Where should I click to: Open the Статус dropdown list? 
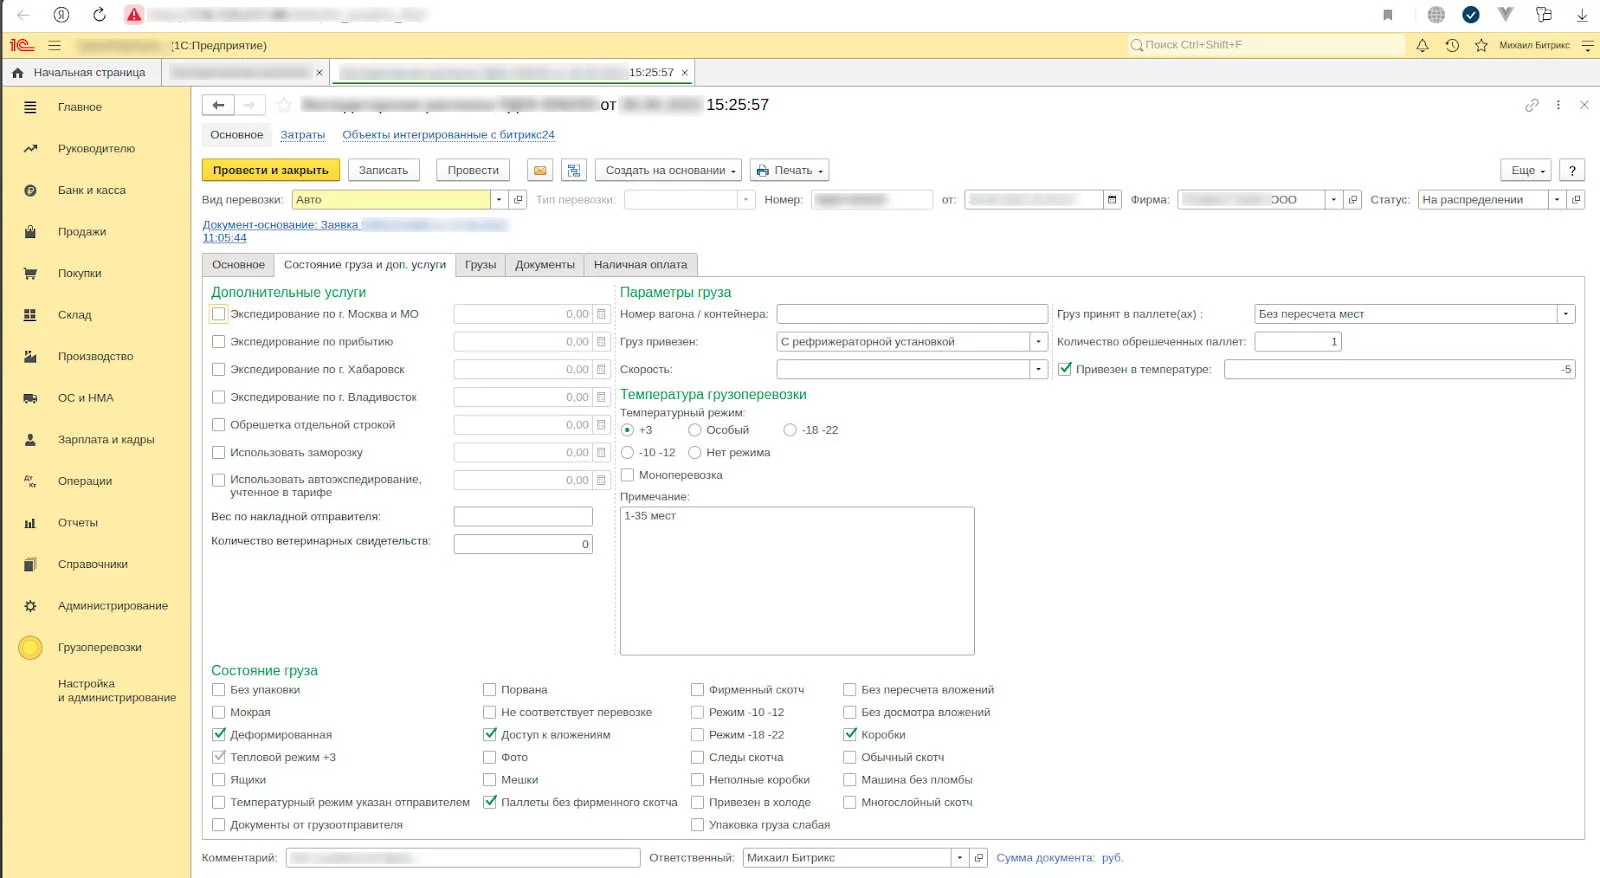pyautogui.click(x=1556, y=200)
